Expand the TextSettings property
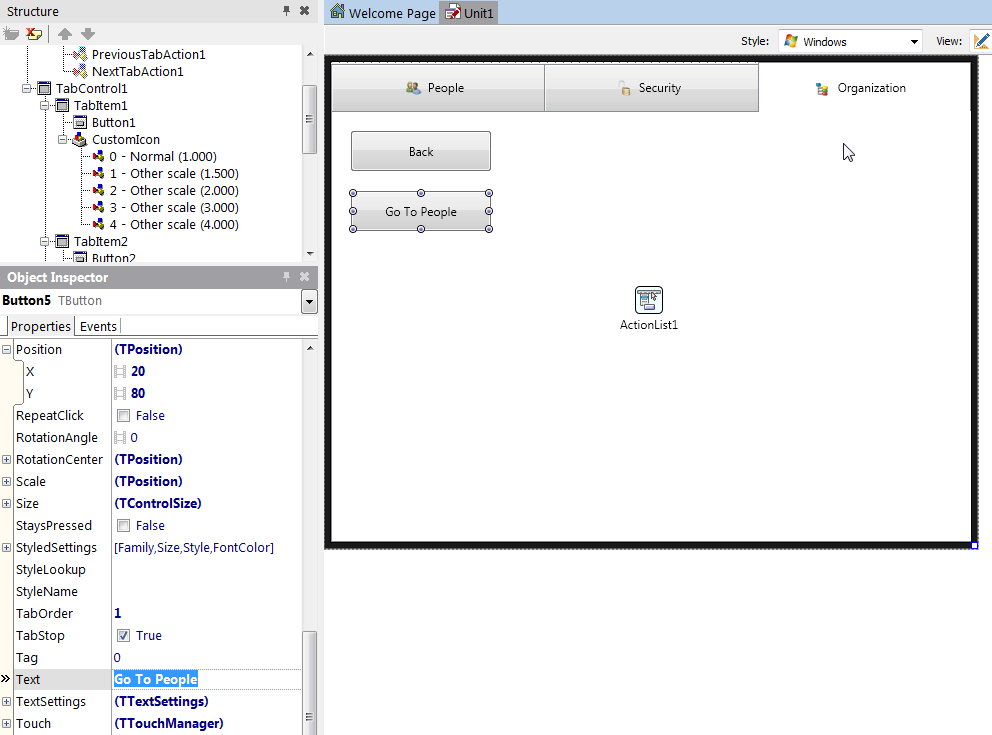The width and height of the screenshot is (992, 735). point(7,702)
